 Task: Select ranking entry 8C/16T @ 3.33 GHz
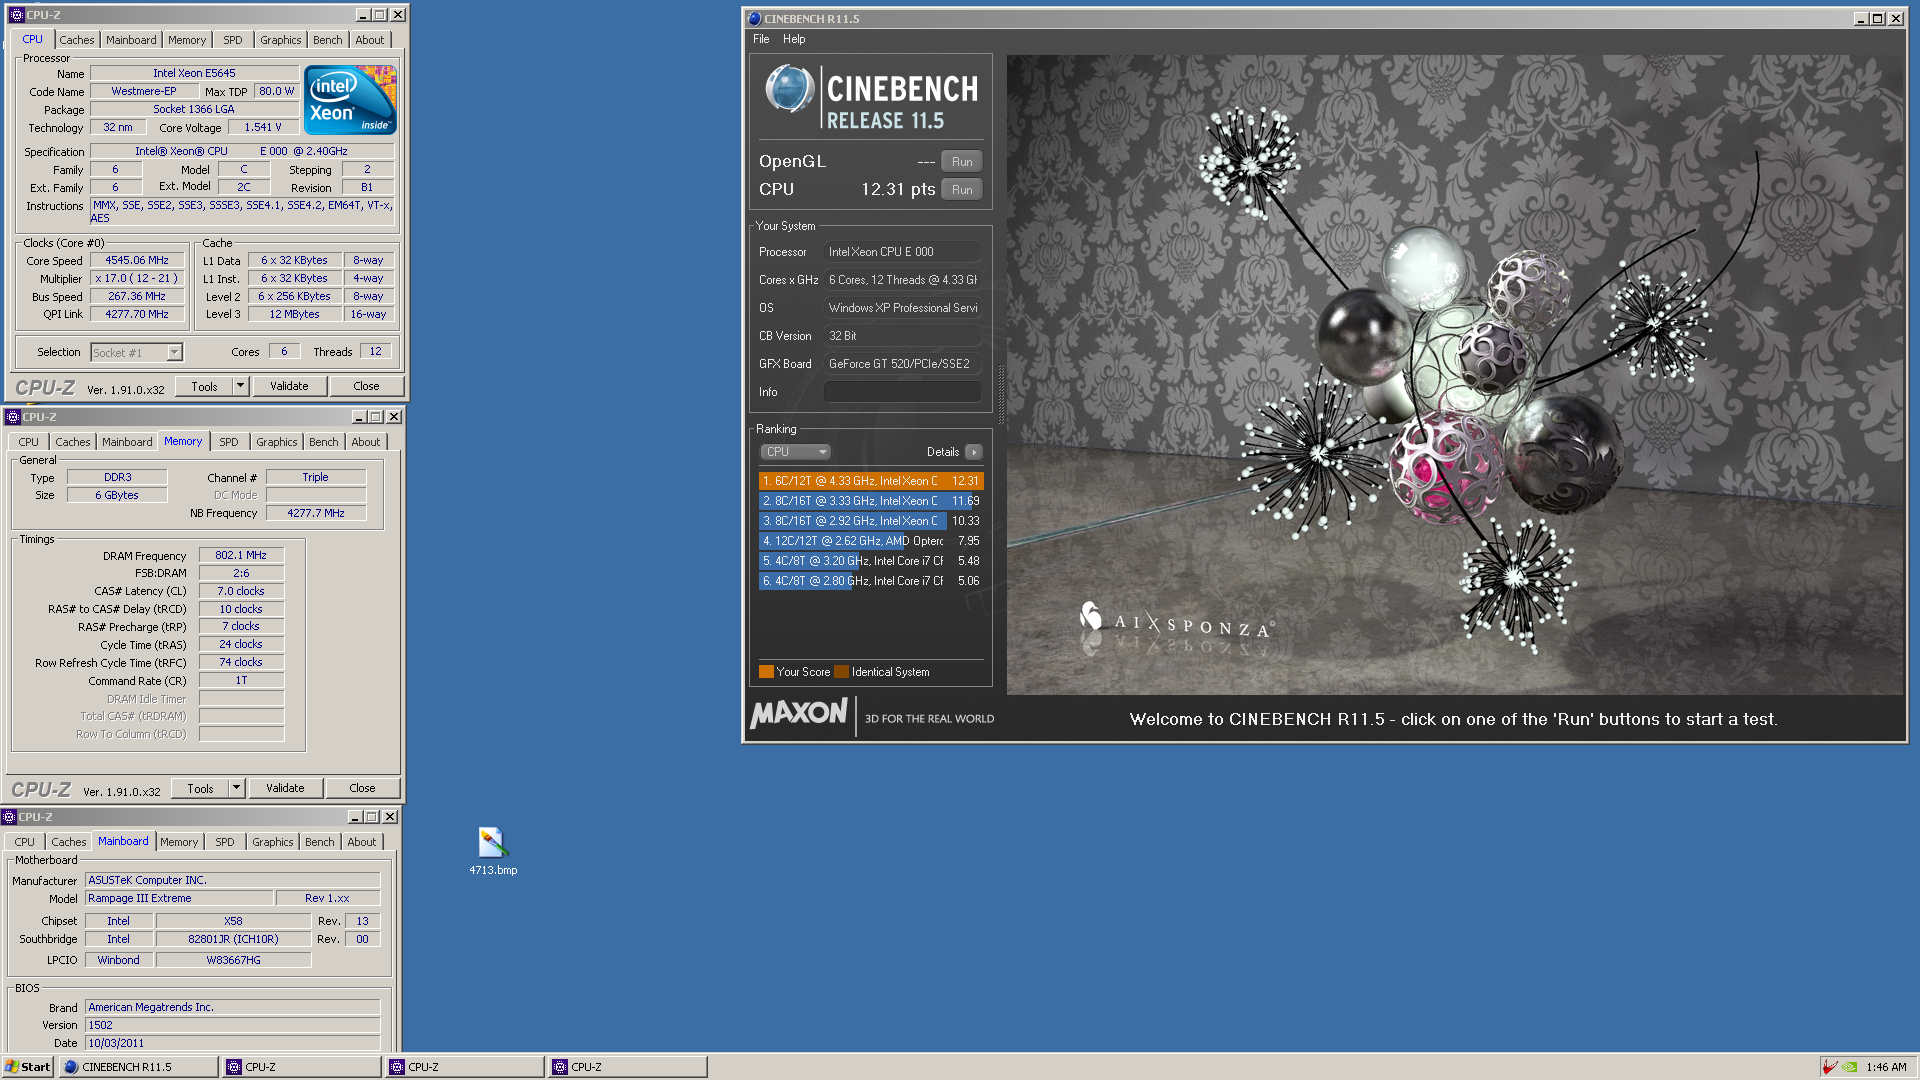tap(871, 501)
